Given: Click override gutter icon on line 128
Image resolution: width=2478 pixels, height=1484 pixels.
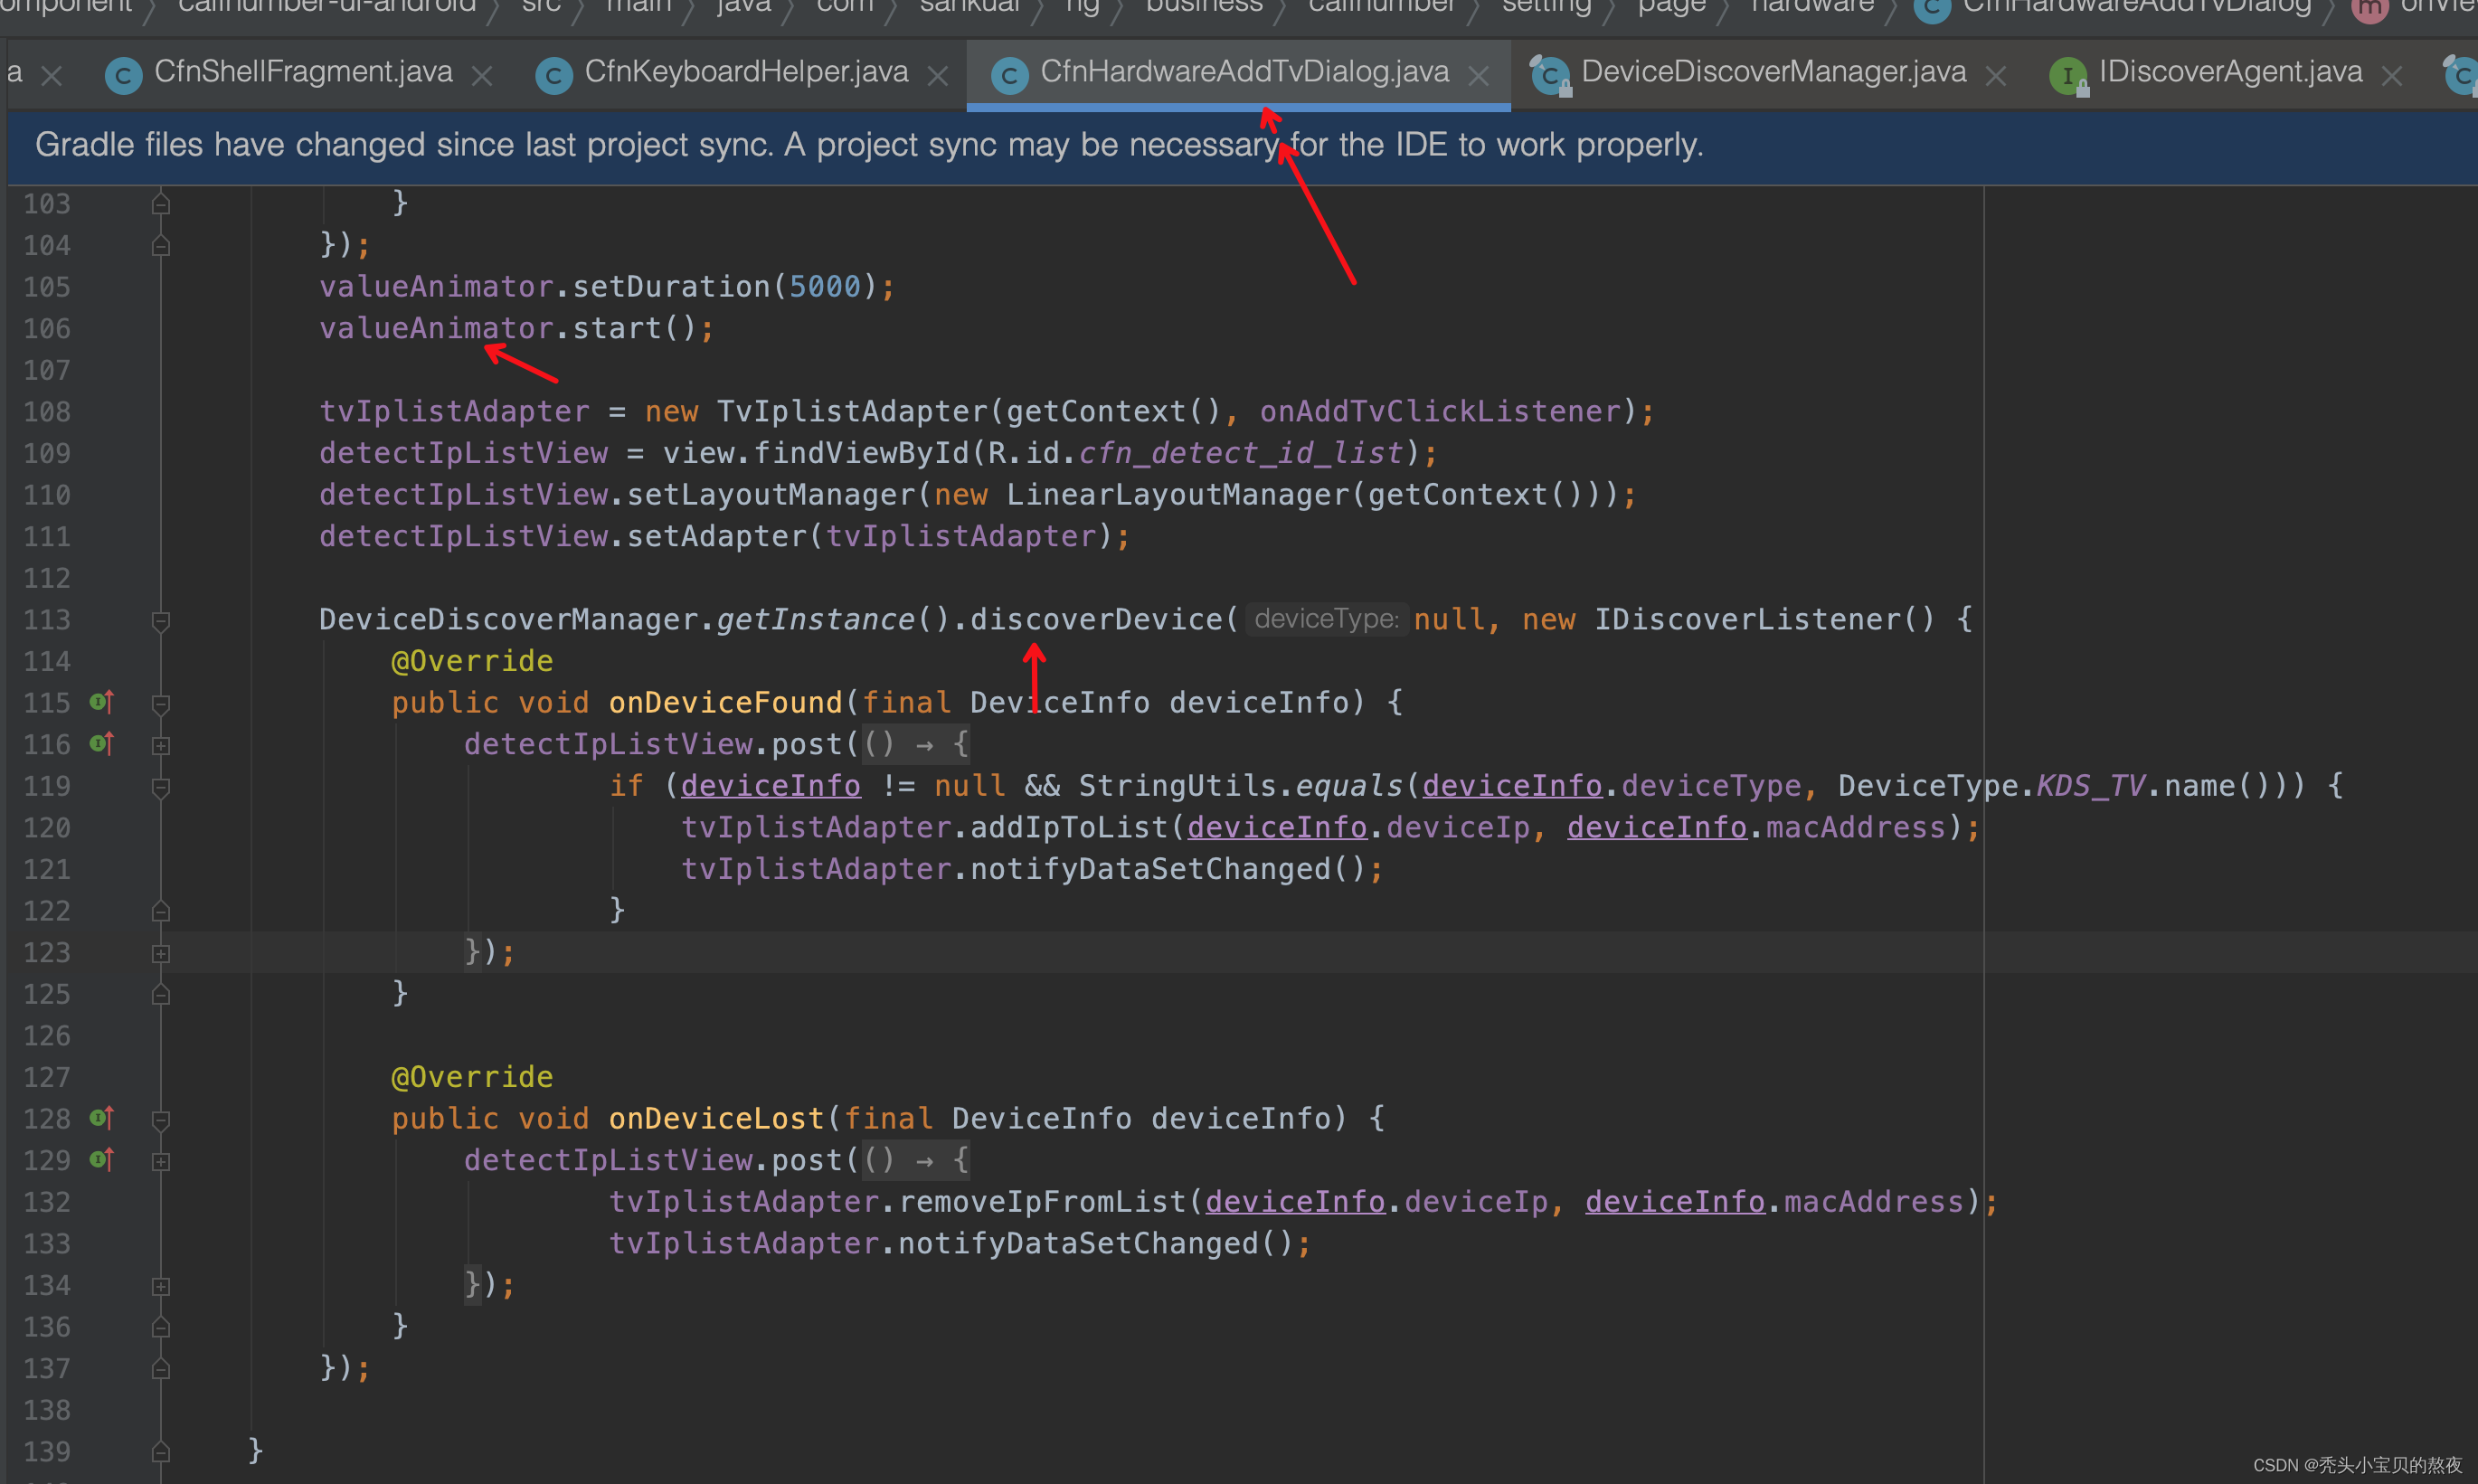Looking at the screenshot, I should [x=101, y=1118].
